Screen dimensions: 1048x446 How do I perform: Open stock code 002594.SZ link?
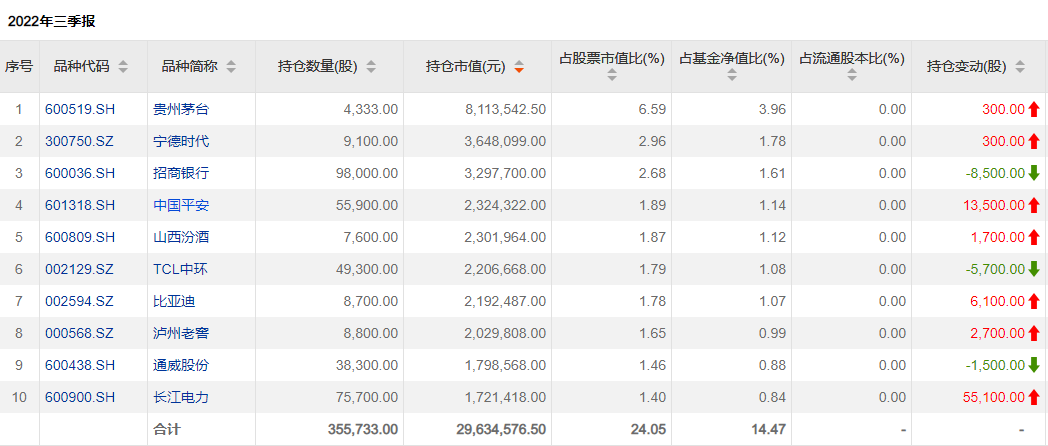click(x=80, y=302)
